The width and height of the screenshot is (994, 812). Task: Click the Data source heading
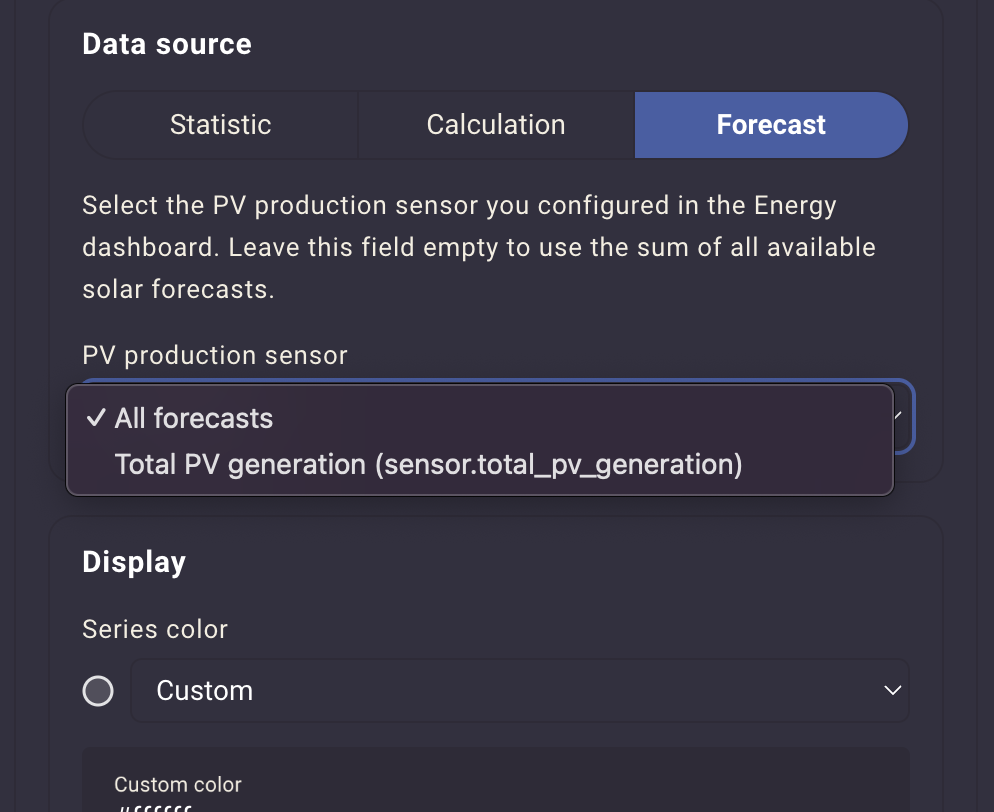167,44
